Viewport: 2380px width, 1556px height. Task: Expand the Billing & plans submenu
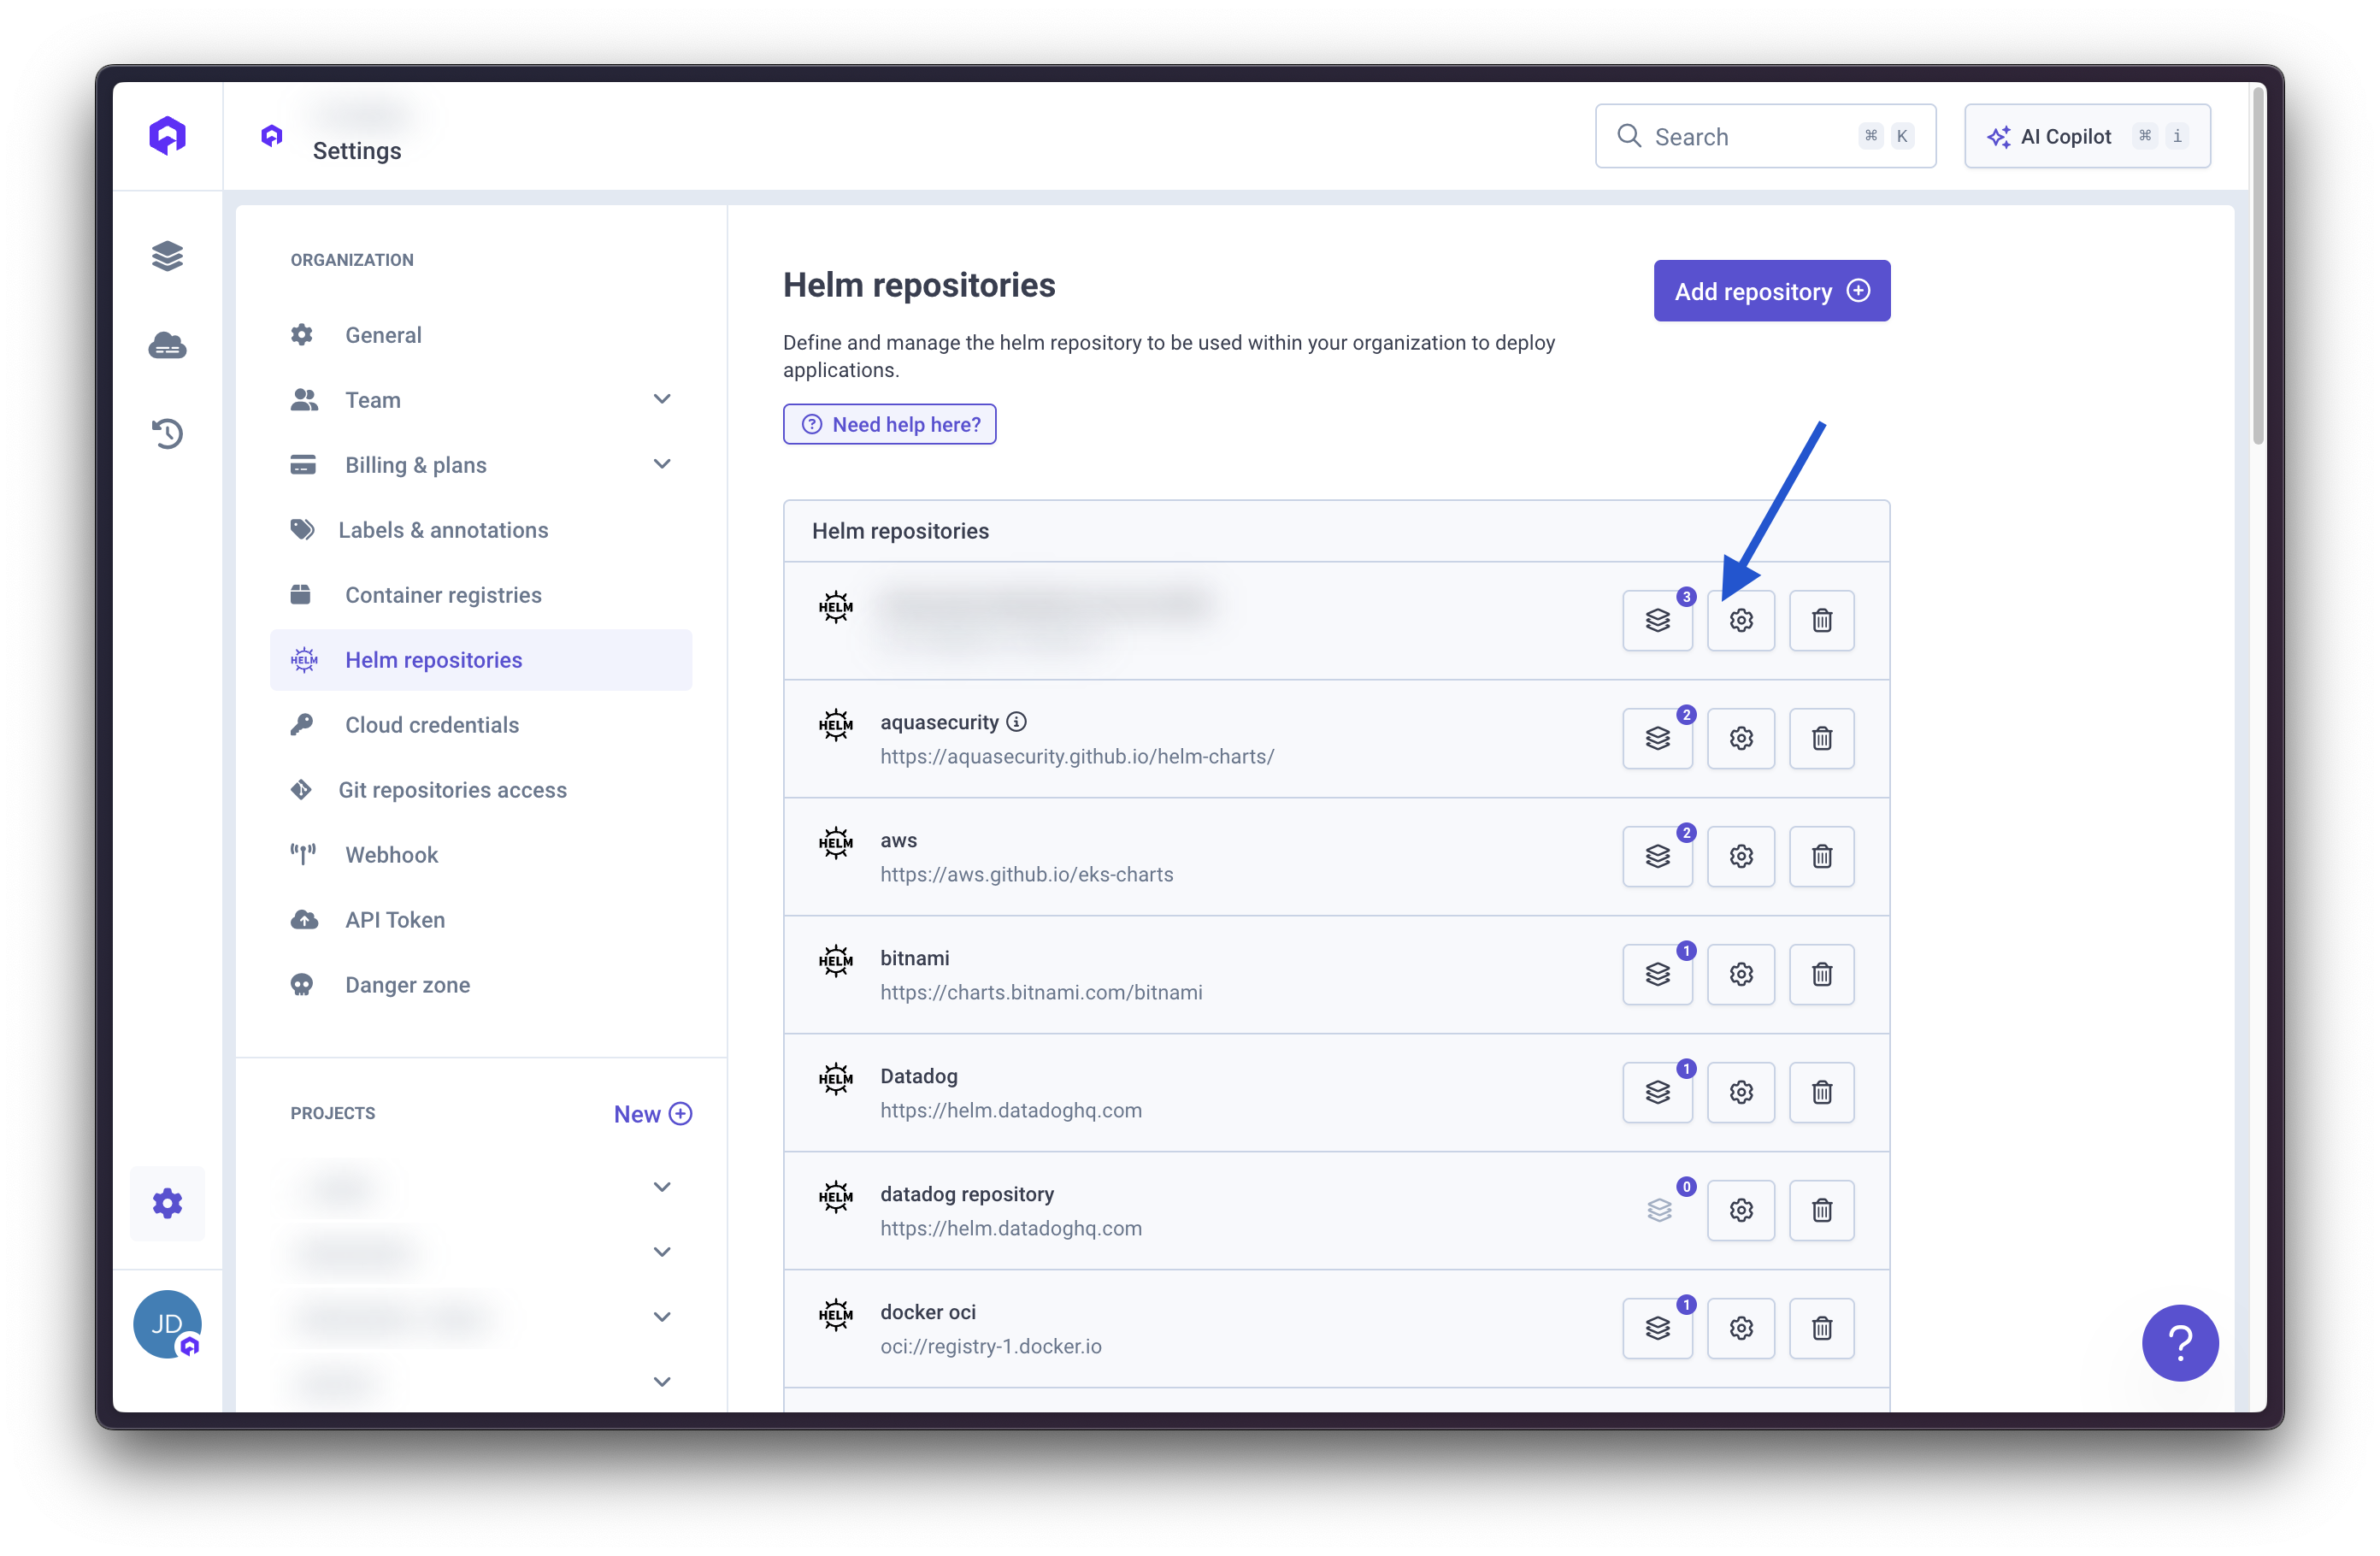tap(661, 464)
